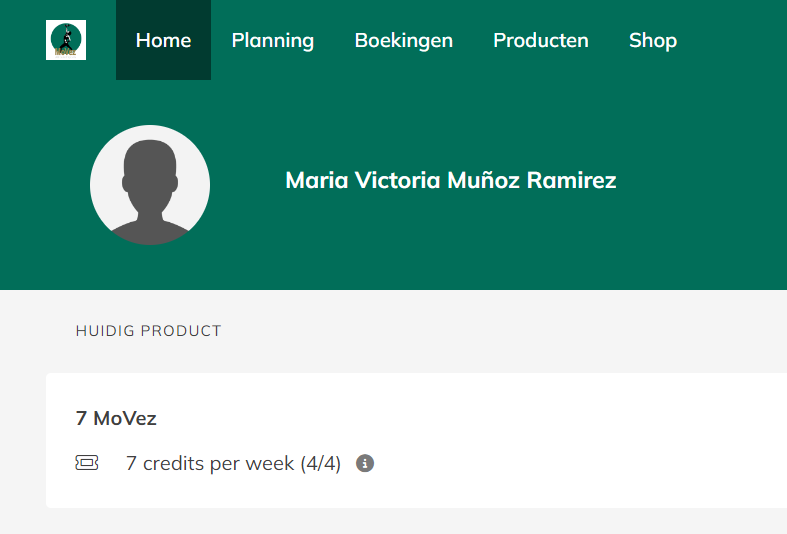787x534 pixels.
Task: Select the name Maria Victoria Muñoz Ramirez
Action: pyautogui.click(x=451, y=180)
